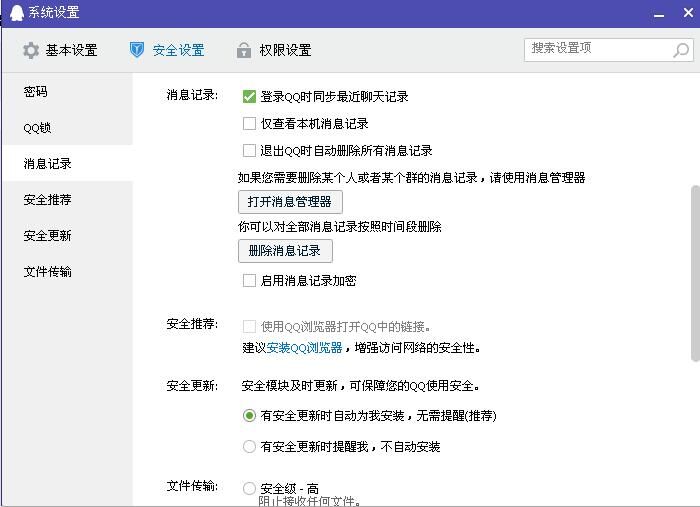Screen dimensions: 700x507
Task: Enable 启用消息记录加密 checkbox
Action: pos(249,281)
